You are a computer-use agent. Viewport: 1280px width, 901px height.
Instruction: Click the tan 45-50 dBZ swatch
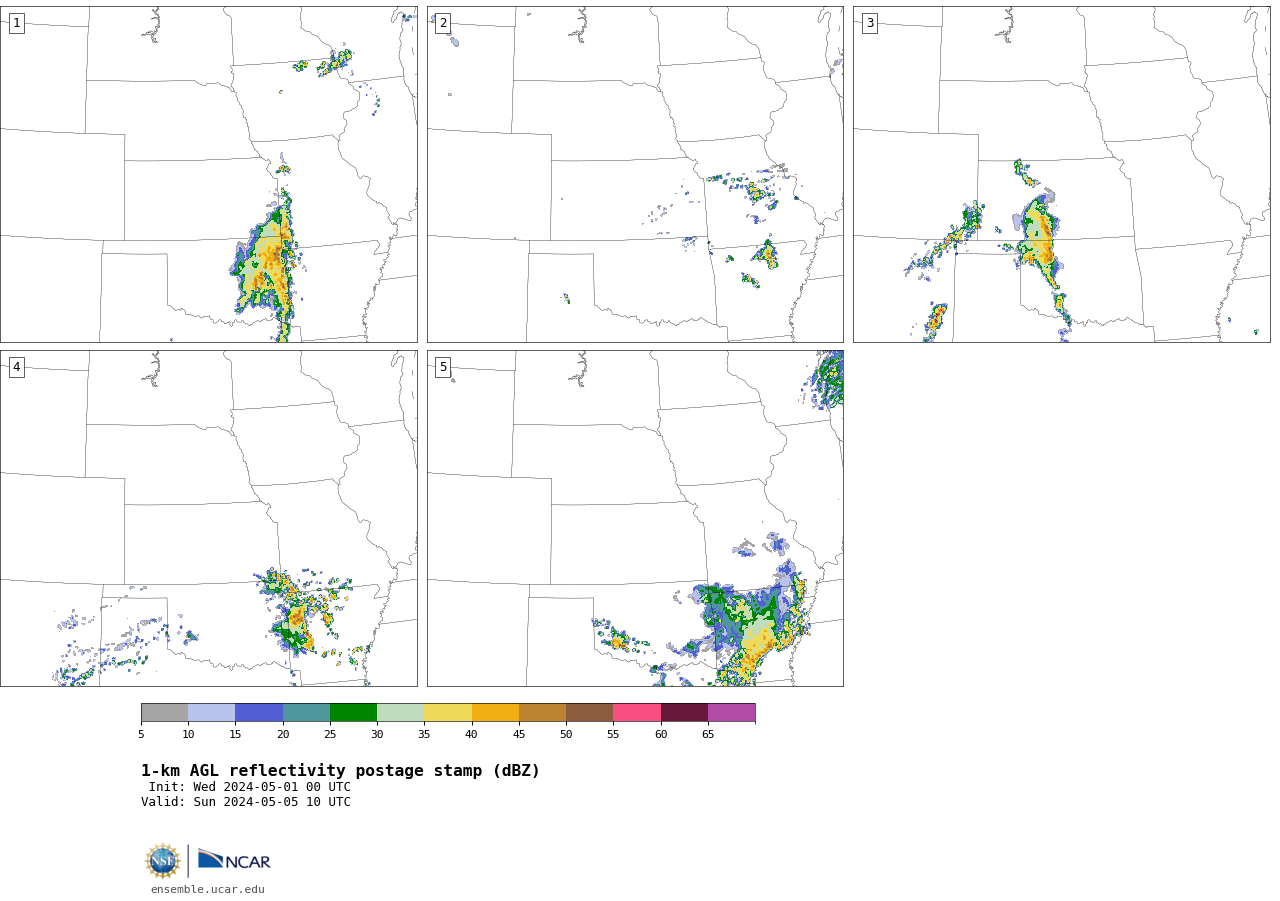[x=542, y=713]
